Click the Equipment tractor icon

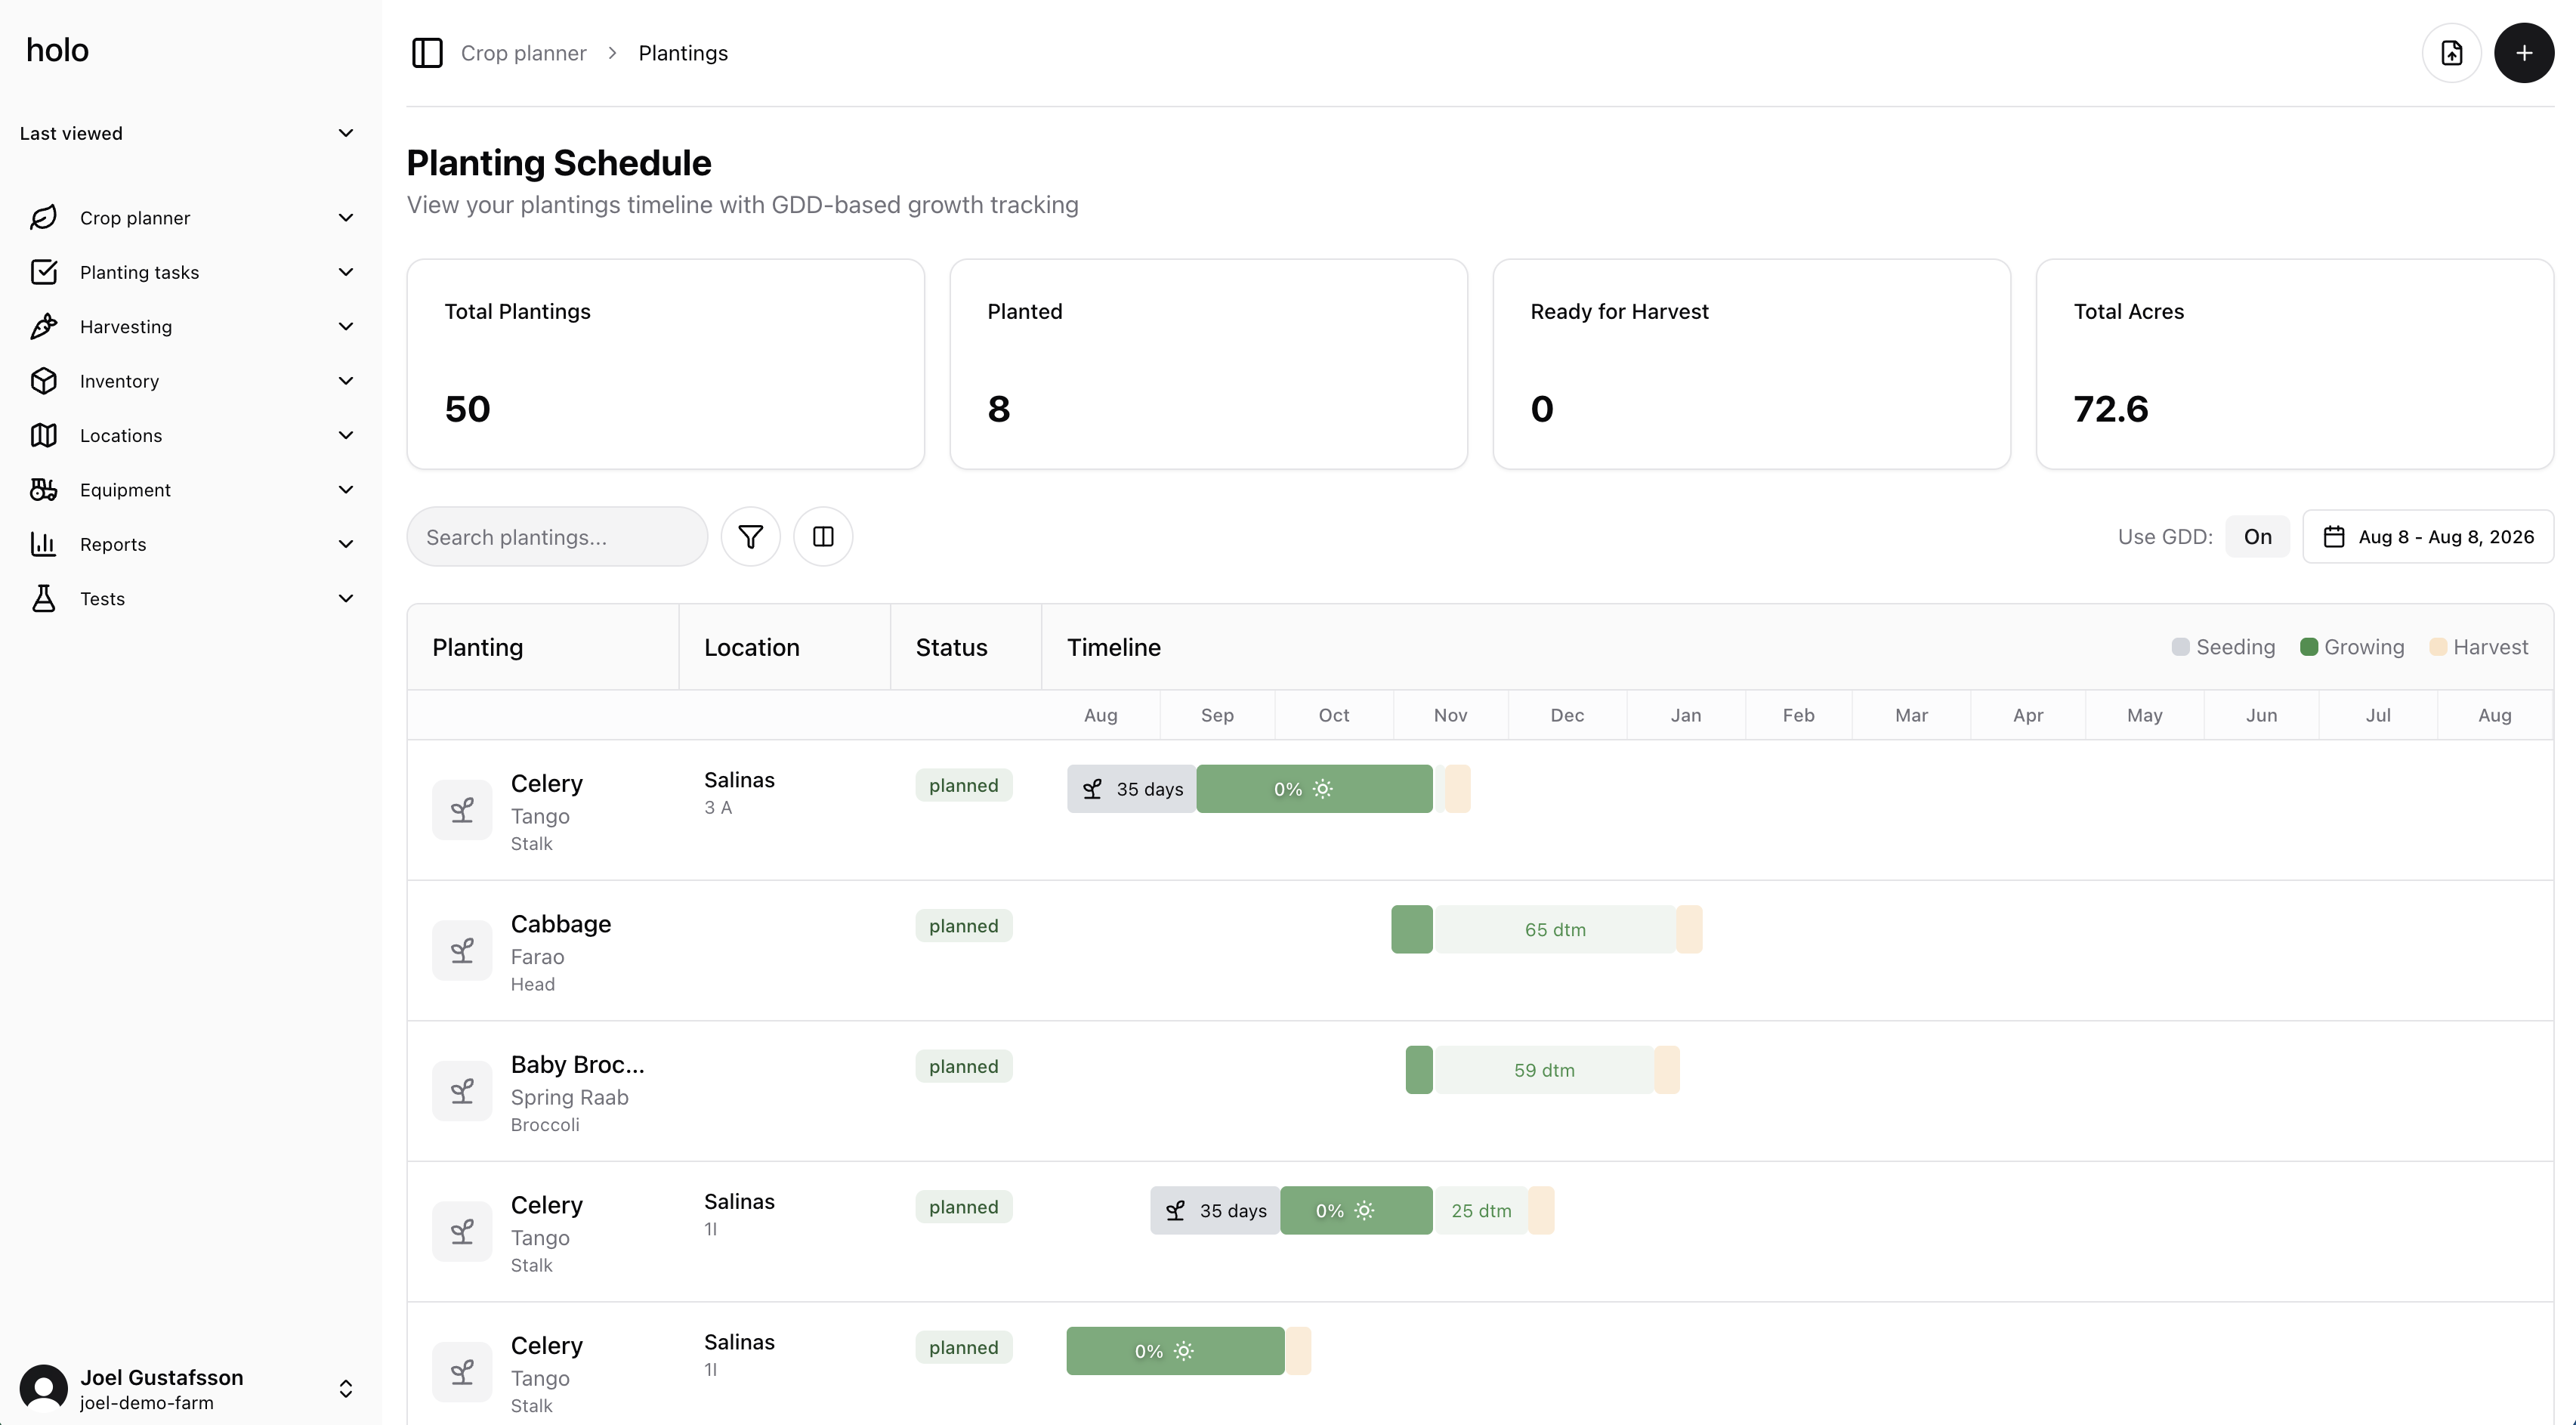(x=44, y=490)
